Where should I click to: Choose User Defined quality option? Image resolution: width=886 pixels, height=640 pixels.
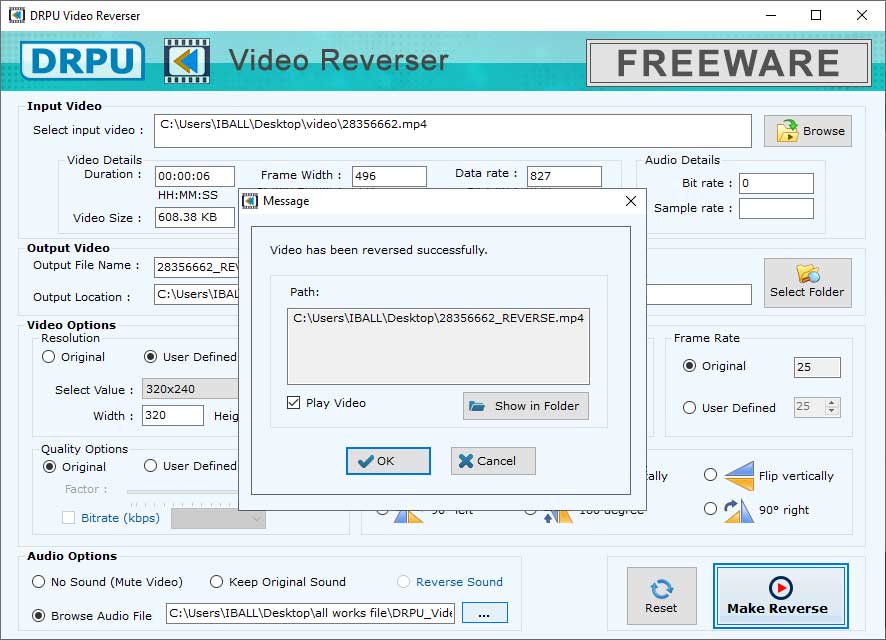[150, 466]
